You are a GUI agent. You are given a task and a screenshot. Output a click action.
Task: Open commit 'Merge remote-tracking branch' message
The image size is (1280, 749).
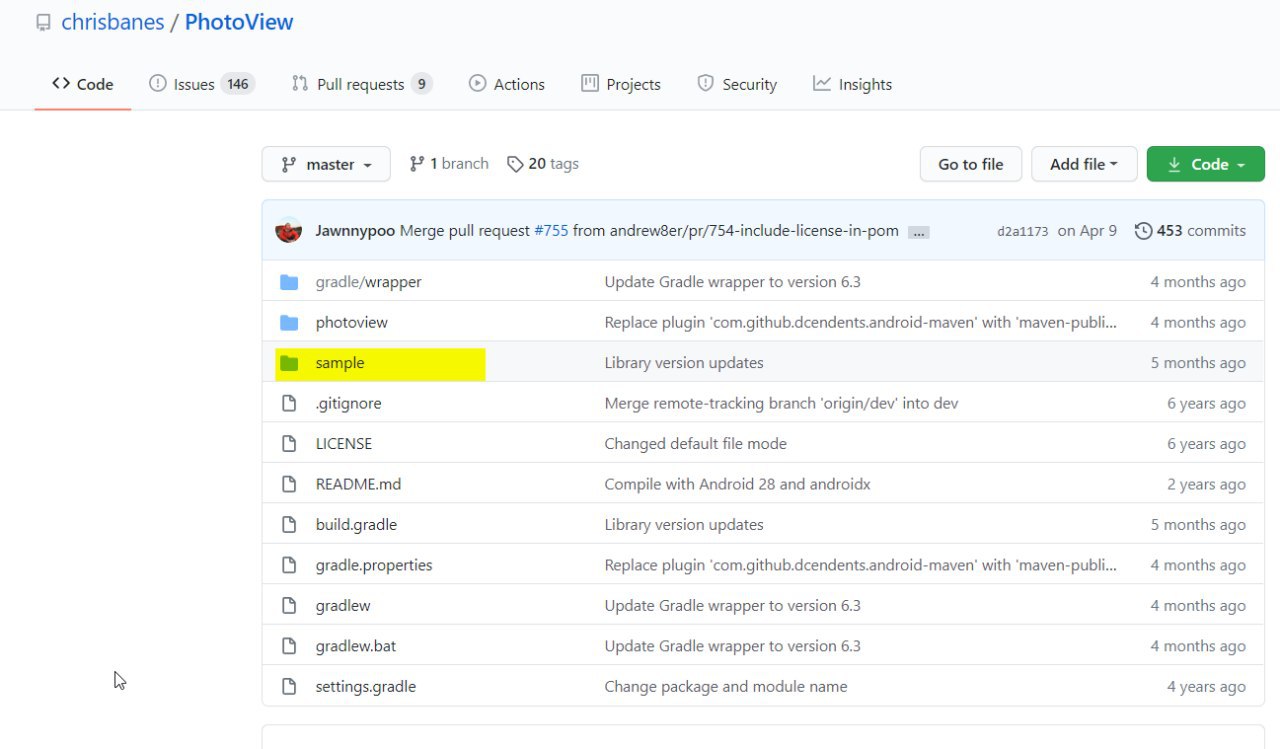pos(781,403)
